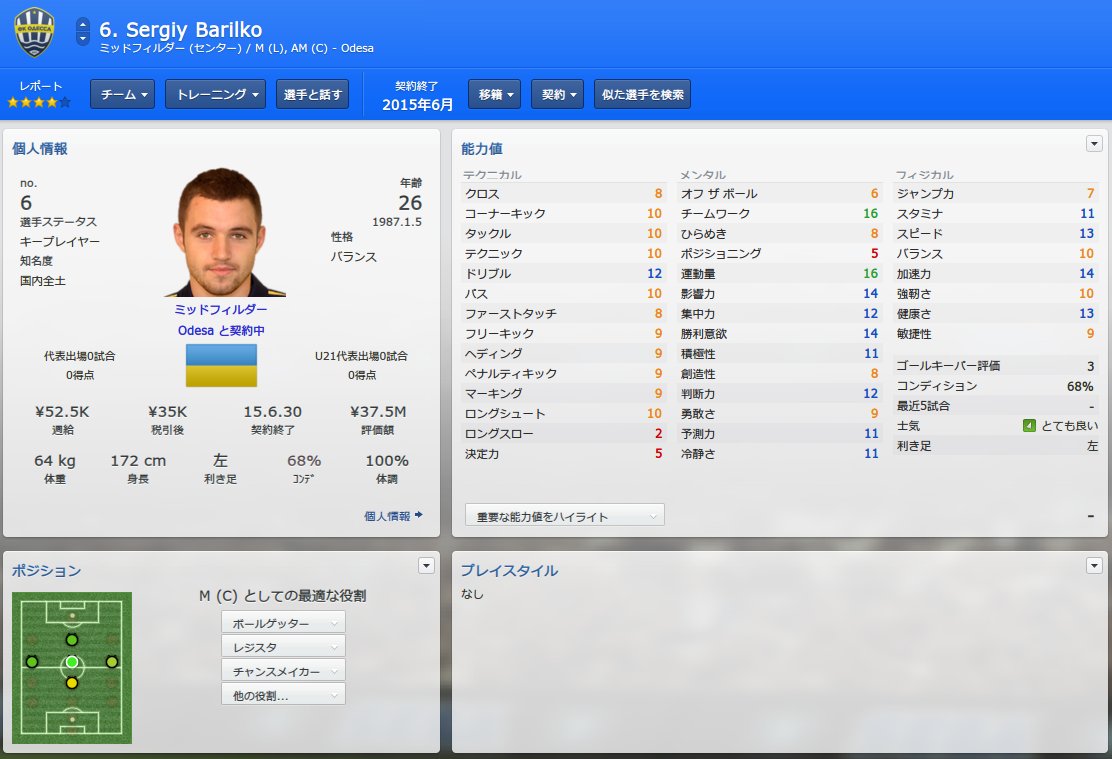Click the report star rating
The width and height of the screenshot is (1112, 759).
coord(39,102)
